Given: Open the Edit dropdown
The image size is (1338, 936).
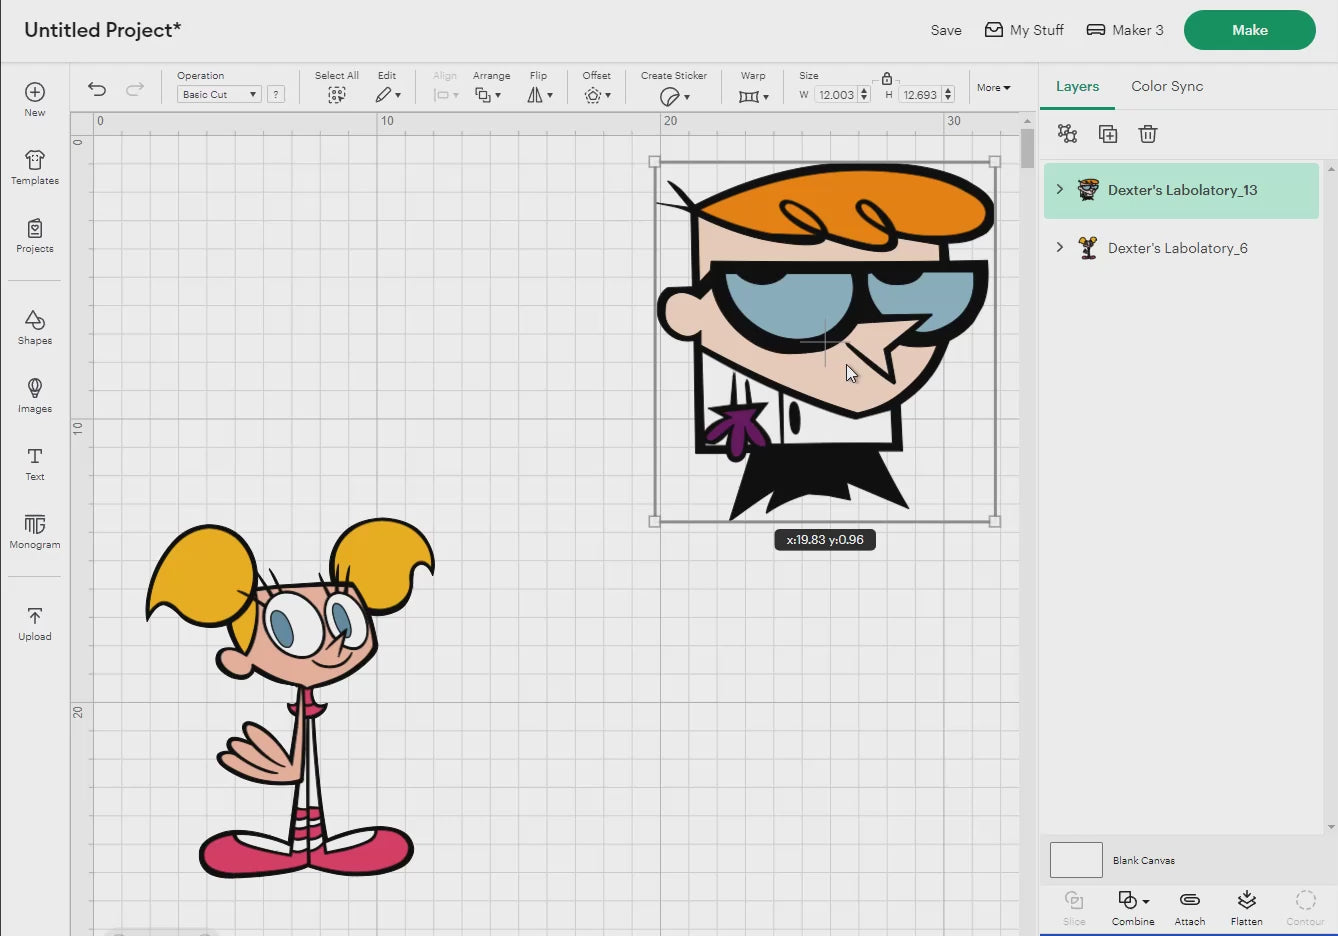Looking at the screenshot, I should click(x=388, y=95).
